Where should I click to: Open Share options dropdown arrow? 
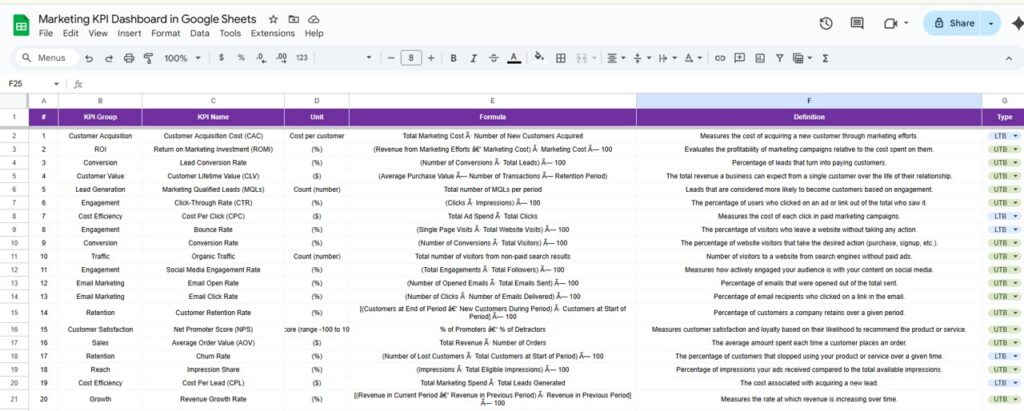[x=991, y=24]
